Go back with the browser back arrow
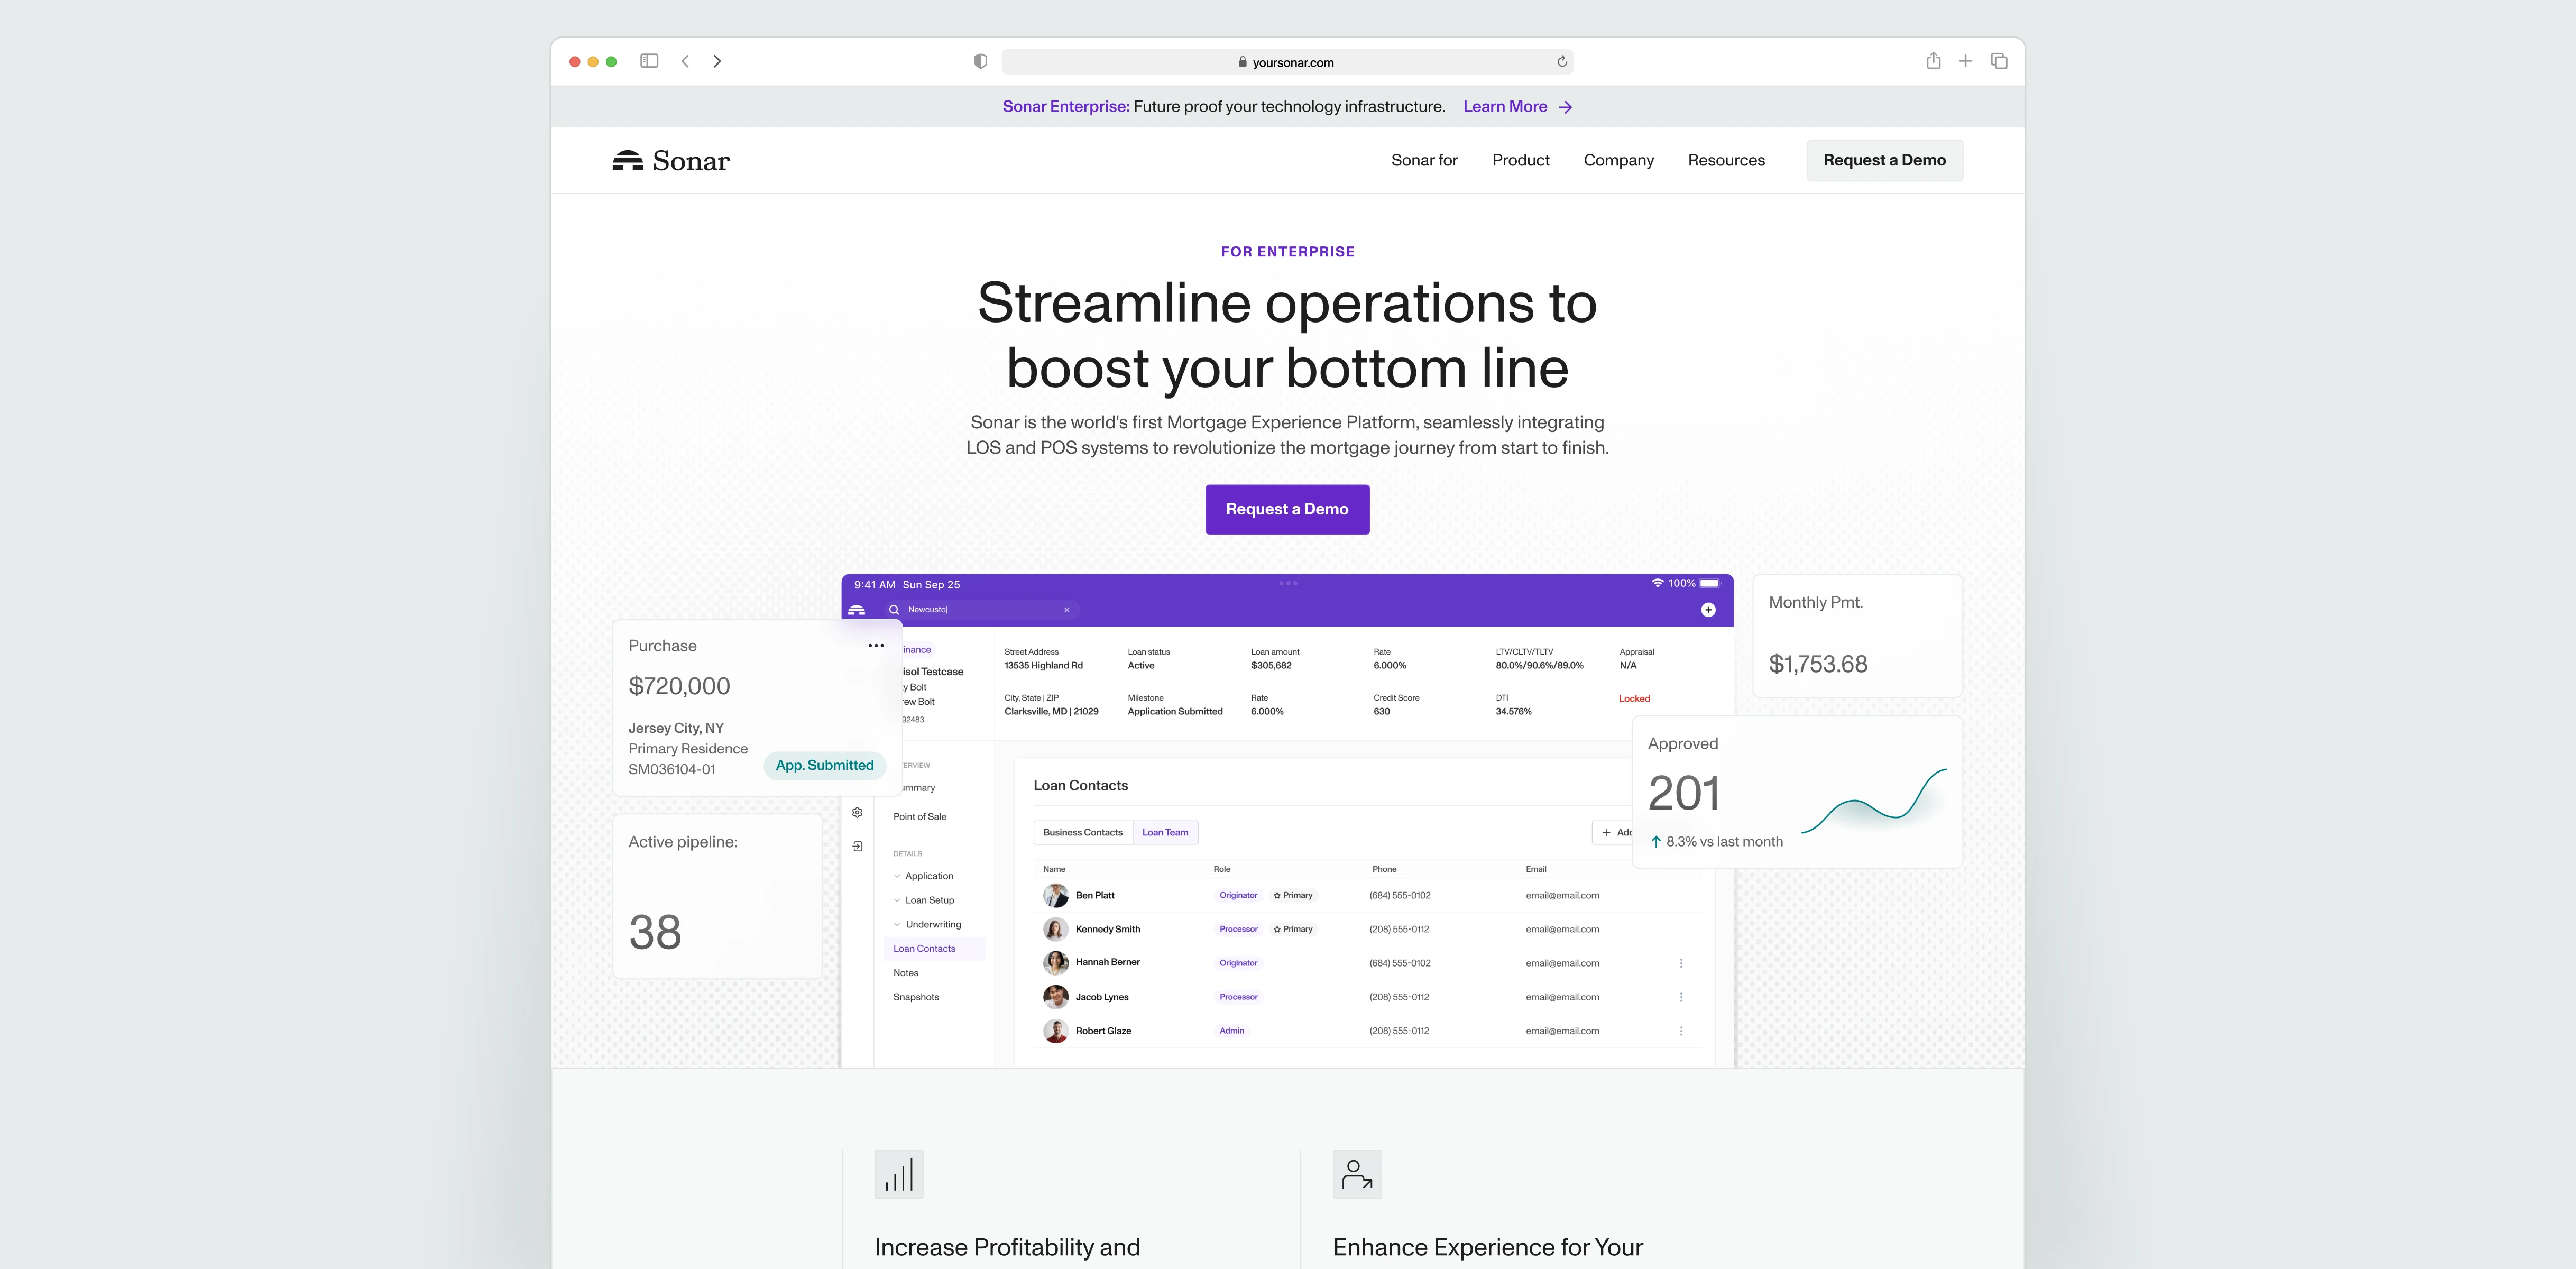This screenshot has height=1269, width=2576. pos(685,61)
